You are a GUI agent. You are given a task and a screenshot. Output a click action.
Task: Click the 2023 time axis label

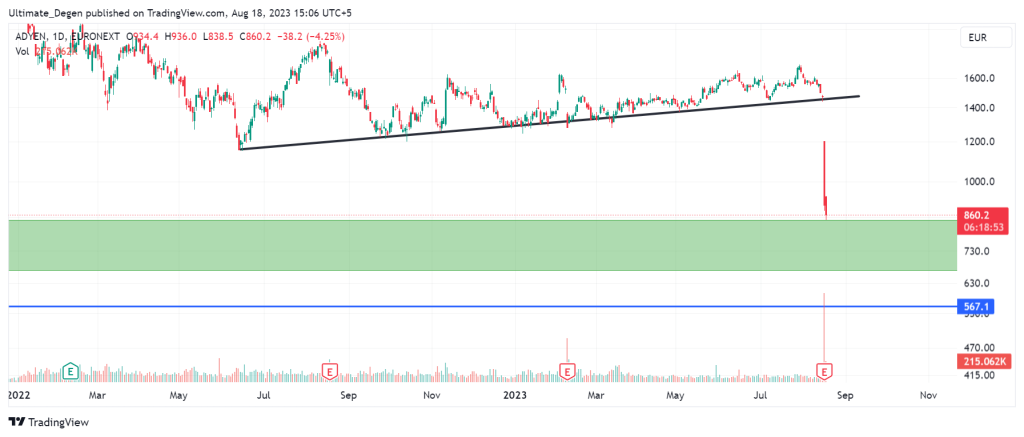[515, 395]
